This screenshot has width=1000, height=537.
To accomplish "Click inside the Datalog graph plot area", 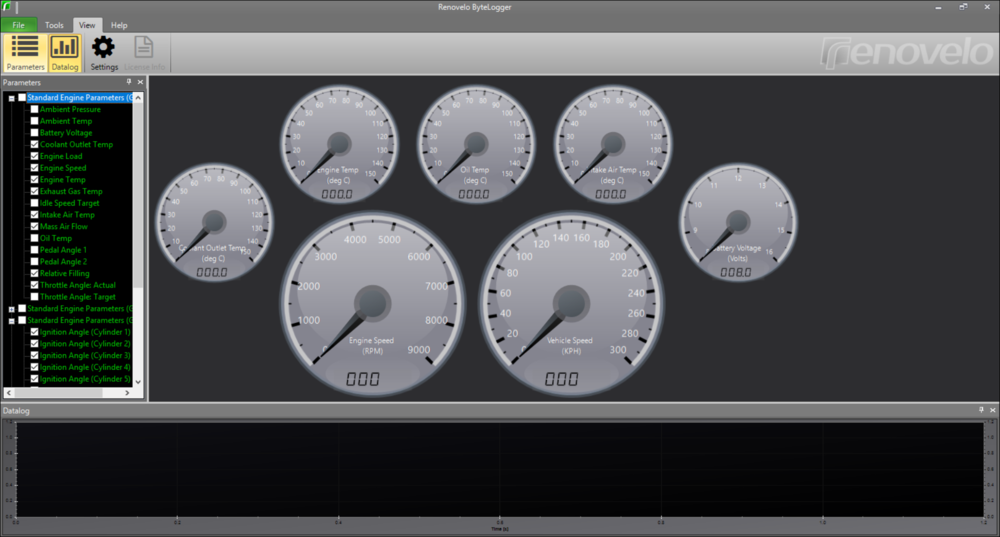I will [500, 469].
